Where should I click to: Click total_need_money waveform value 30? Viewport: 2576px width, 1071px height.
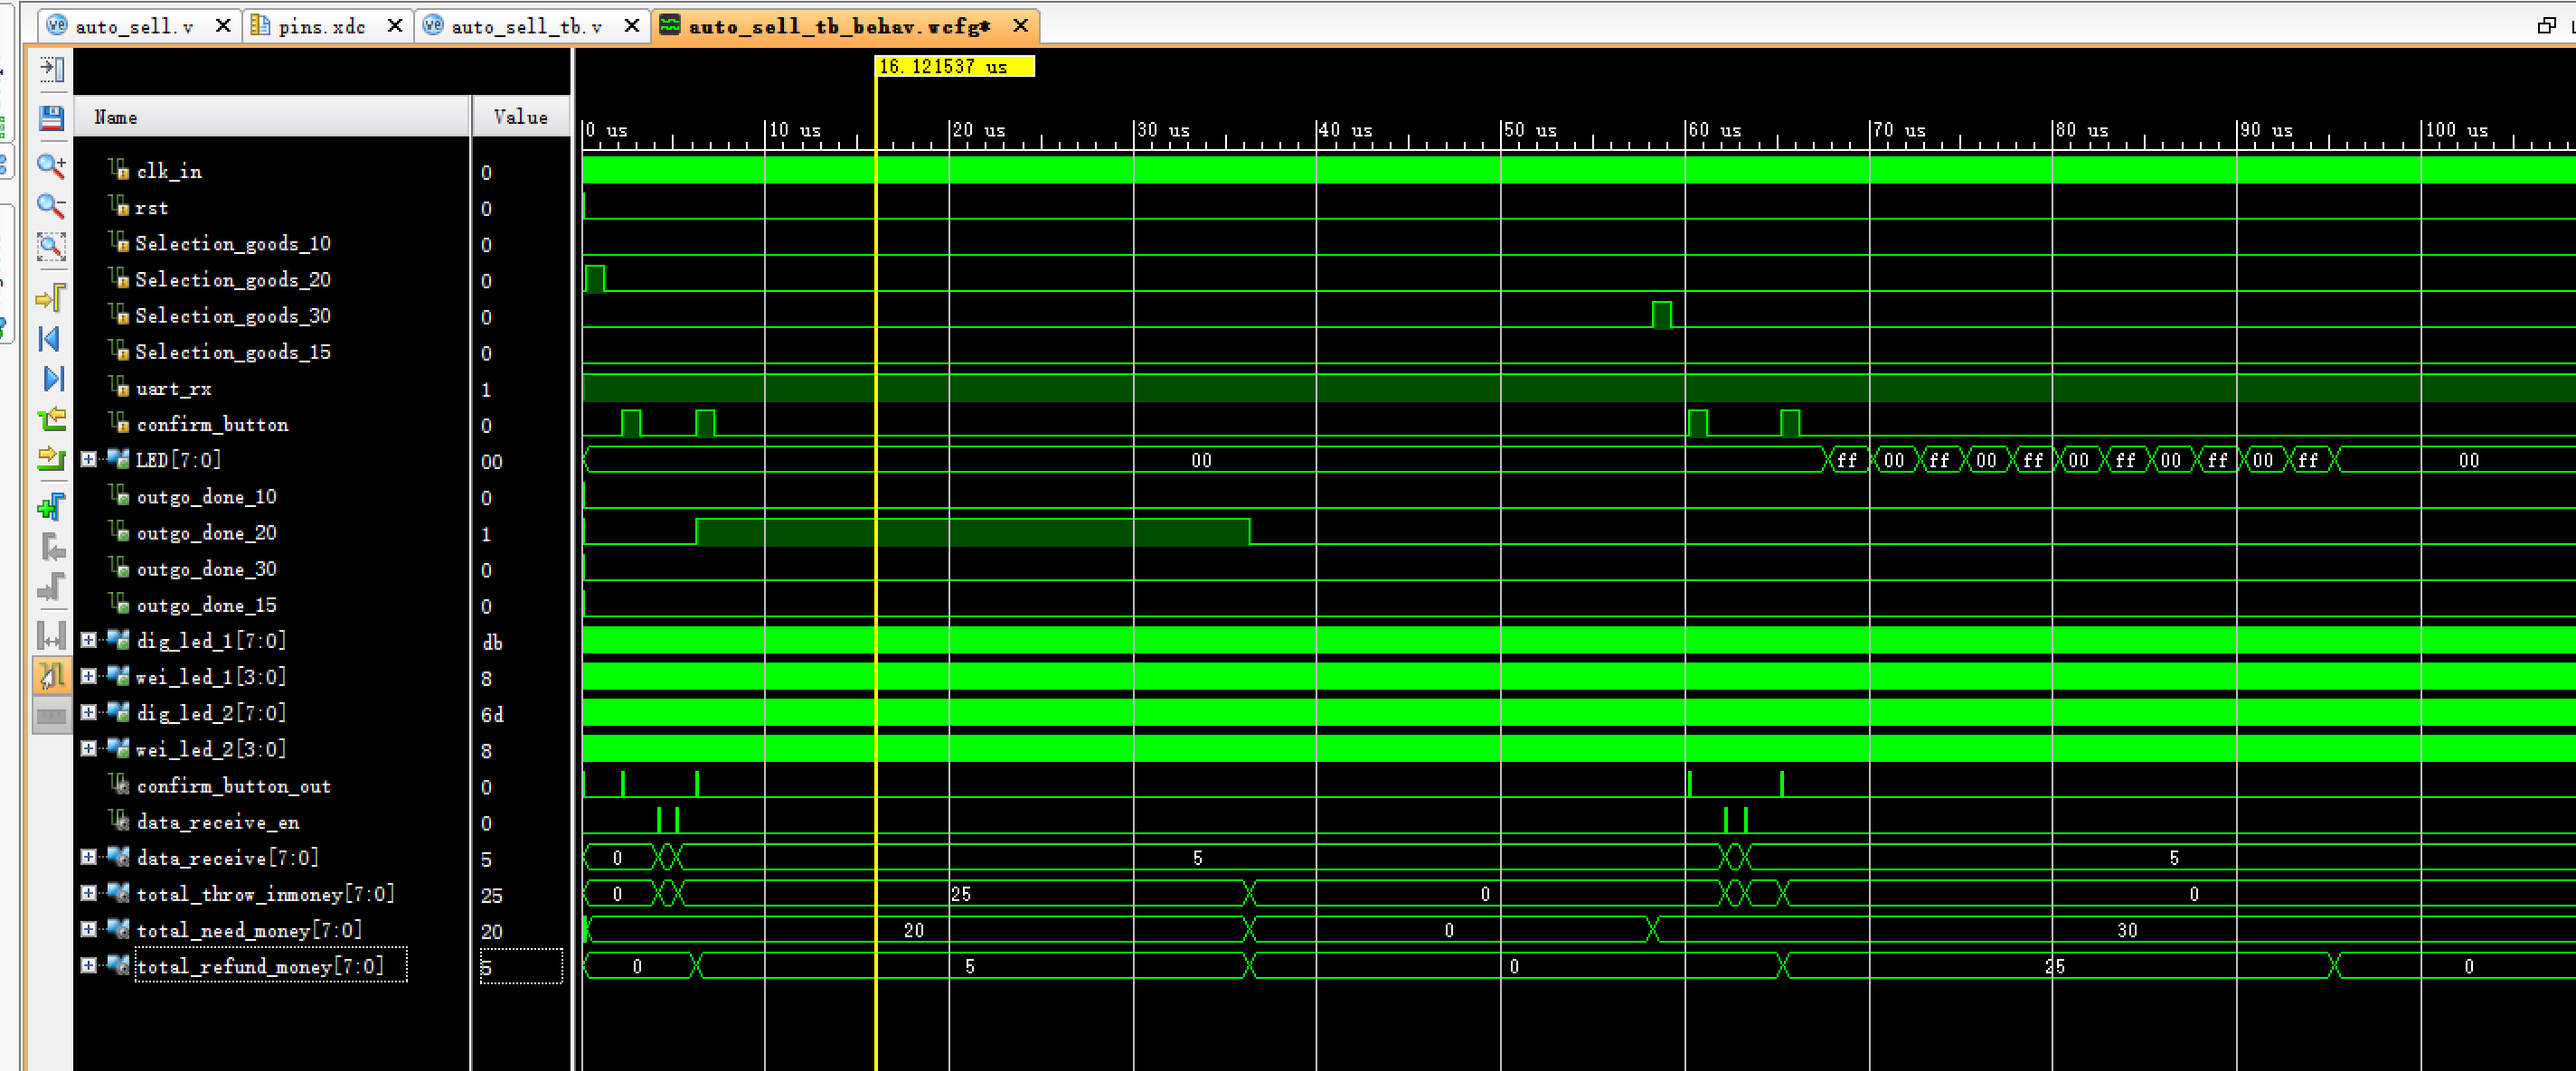(x=2127, y=930)
